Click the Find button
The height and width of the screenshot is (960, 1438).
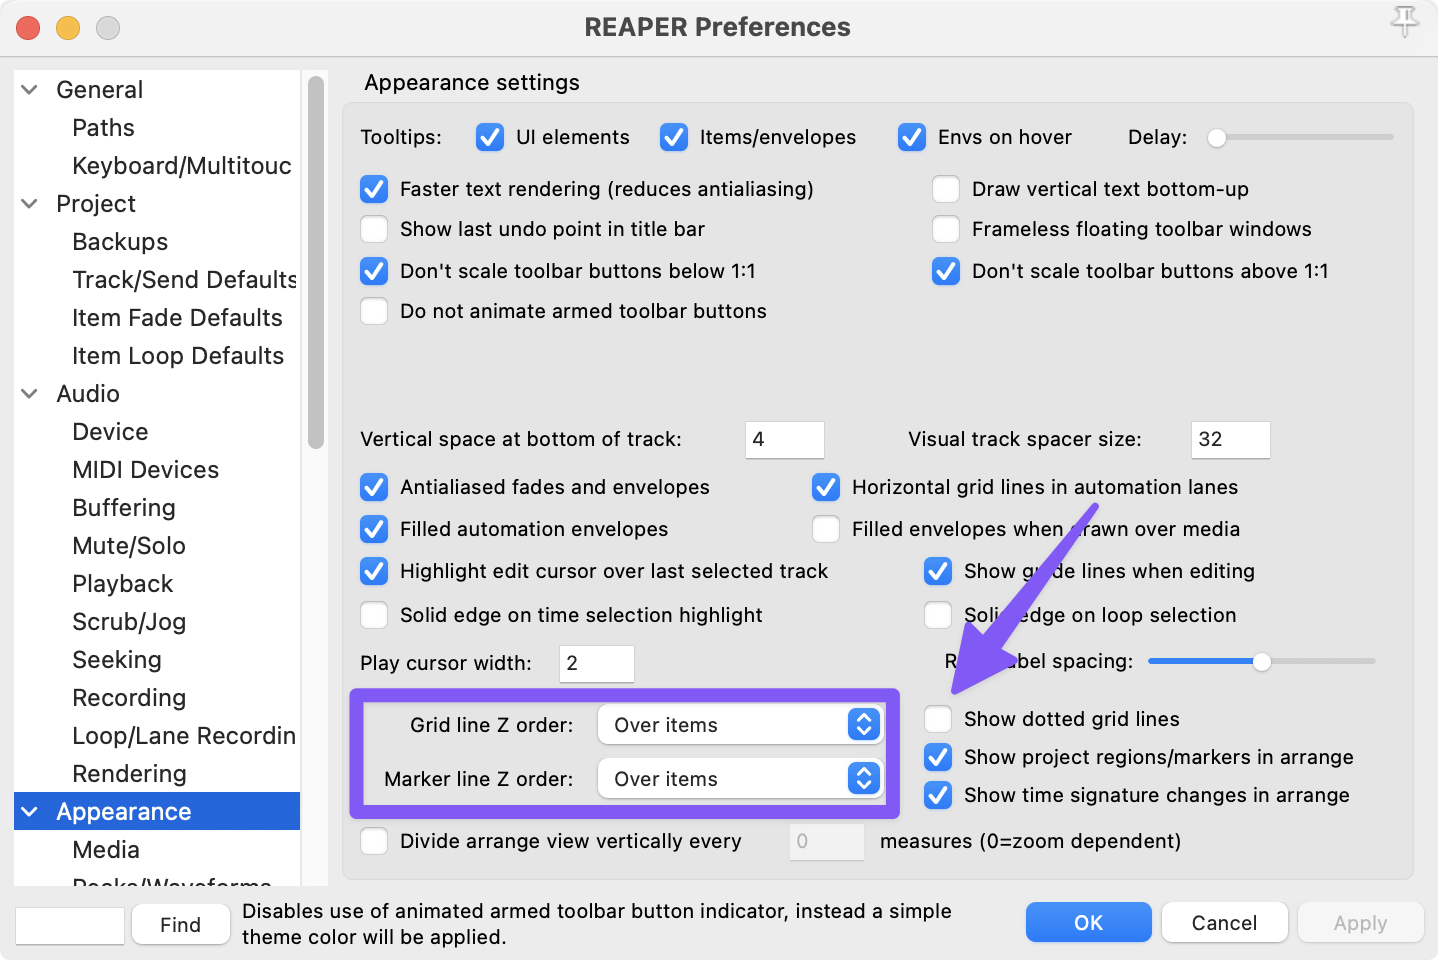pyautogui.click(x=180, y=925)
